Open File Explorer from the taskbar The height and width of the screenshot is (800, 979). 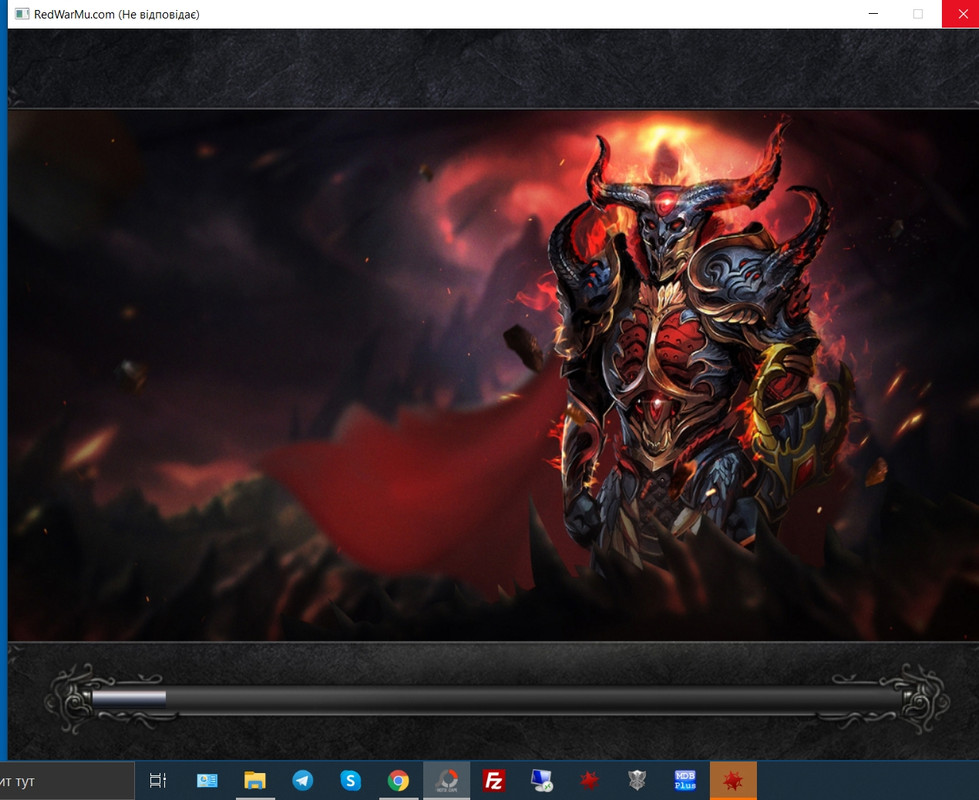click(255, 780)
